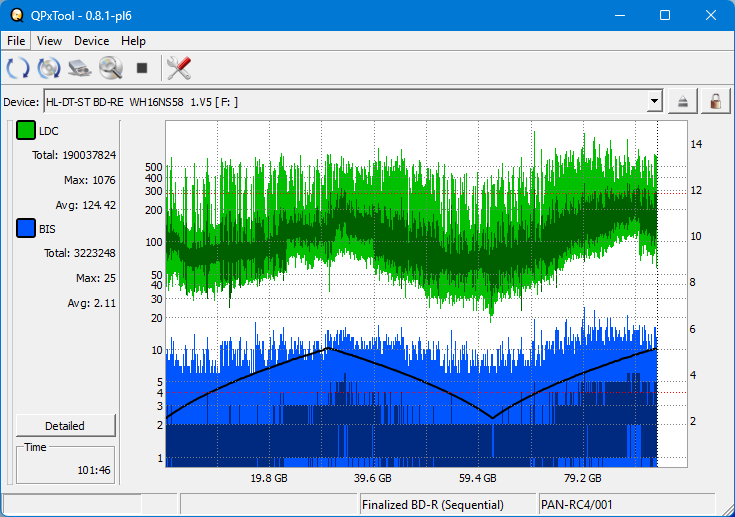Click the refresh device list icon
Screen dimensions: 735x517
(18, 68)
